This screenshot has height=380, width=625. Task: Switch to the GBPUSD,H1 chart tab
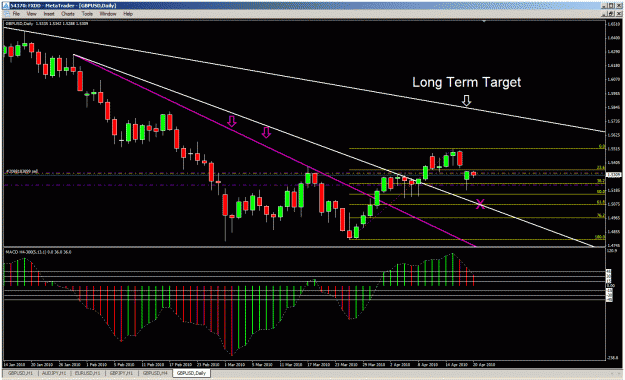click(x=20, y=373)
